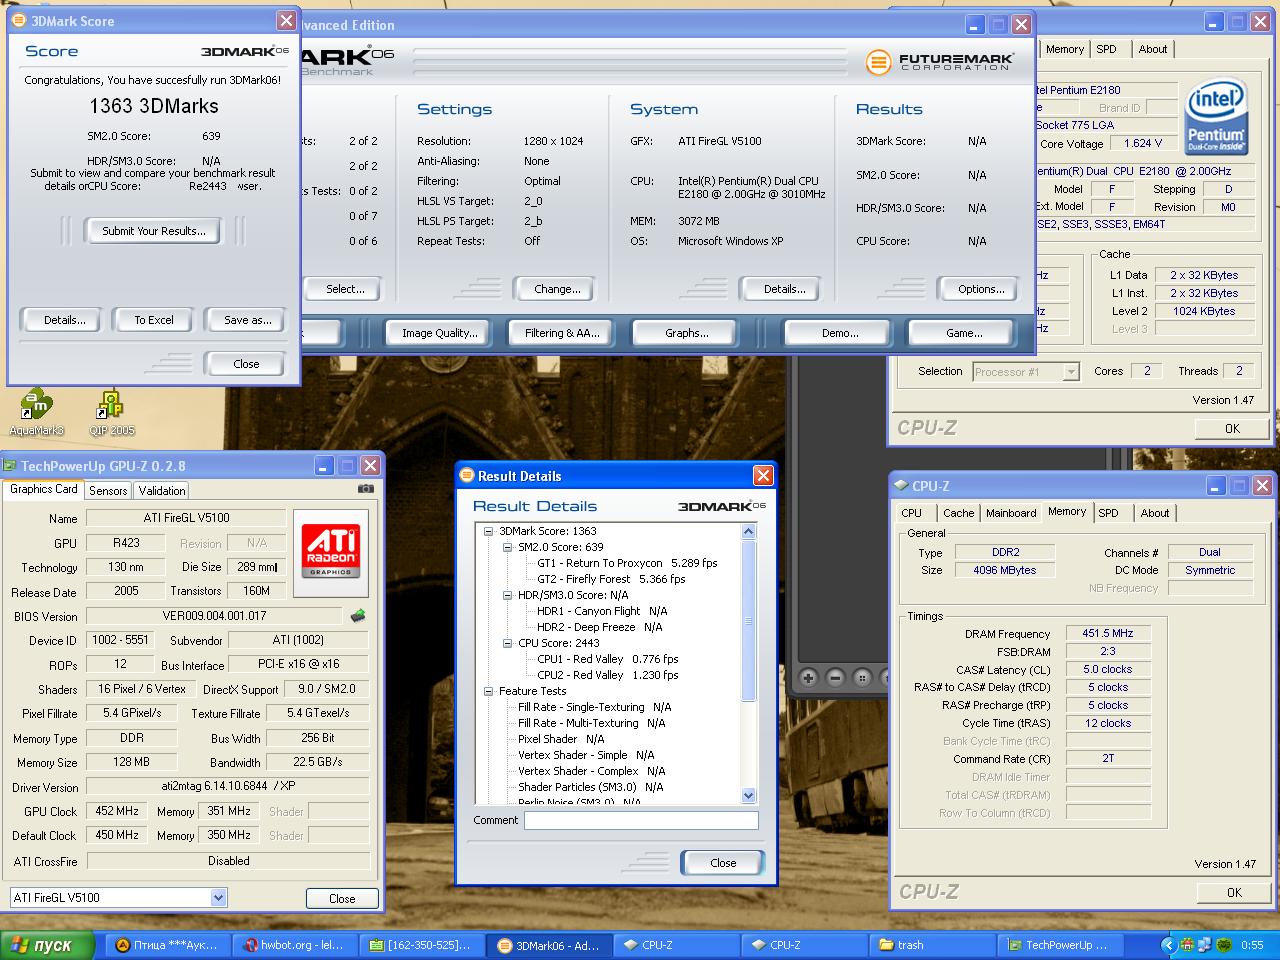Viewport: 1280px width, 960px height.
Task: Open the Start menu button
Action: pos(47,945)
